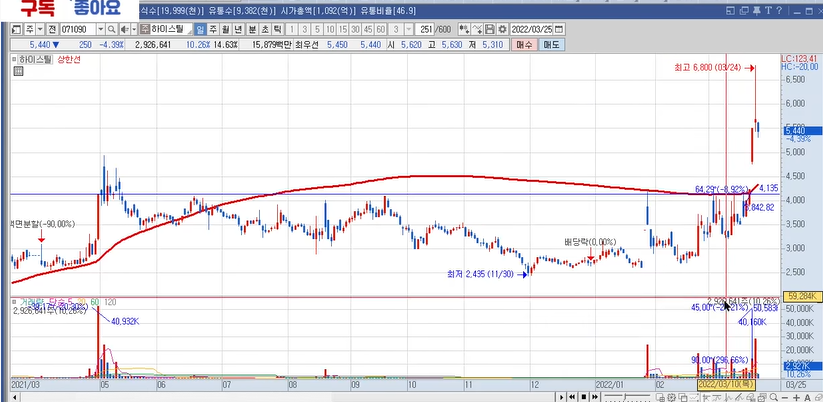Click the 매도 sell button
823x402 pixels.
551,45
